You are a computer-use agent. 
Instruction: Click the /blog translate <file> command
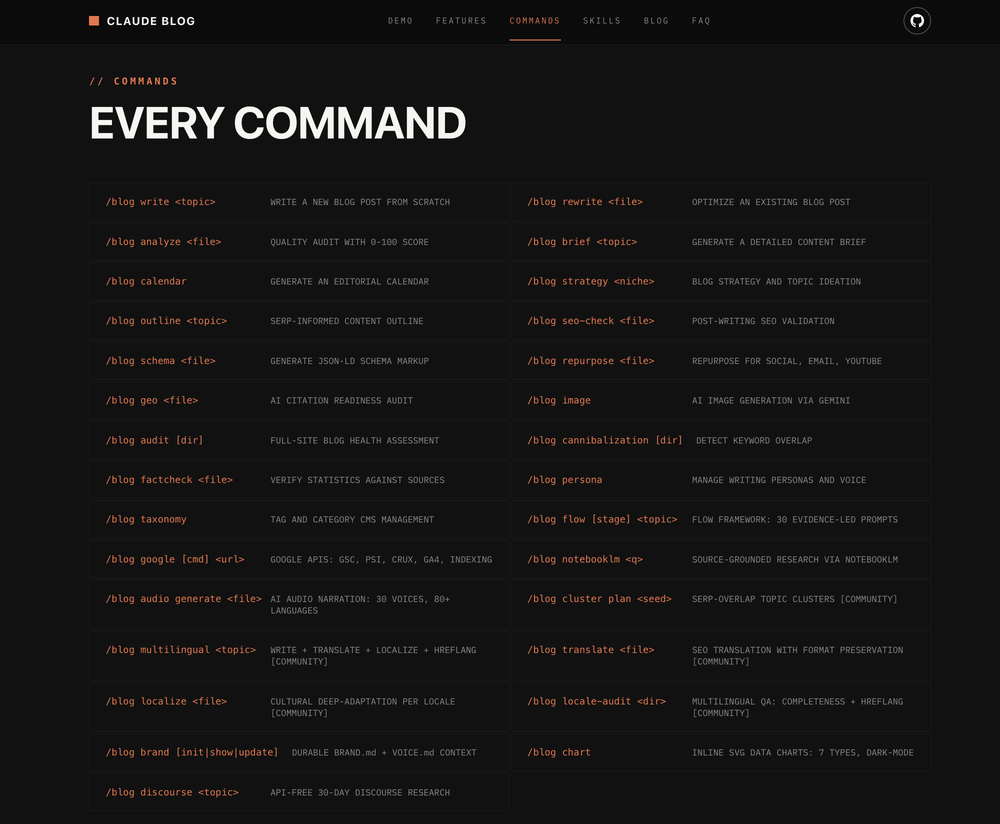[x=591, y=649]
